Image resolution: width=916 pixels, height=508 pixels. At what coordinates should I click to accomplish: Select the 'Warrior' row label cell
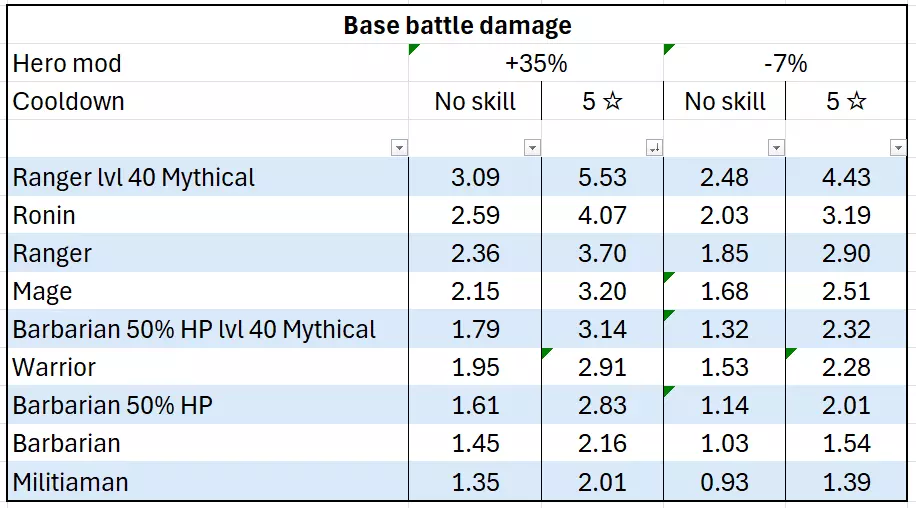pos(54,368)
